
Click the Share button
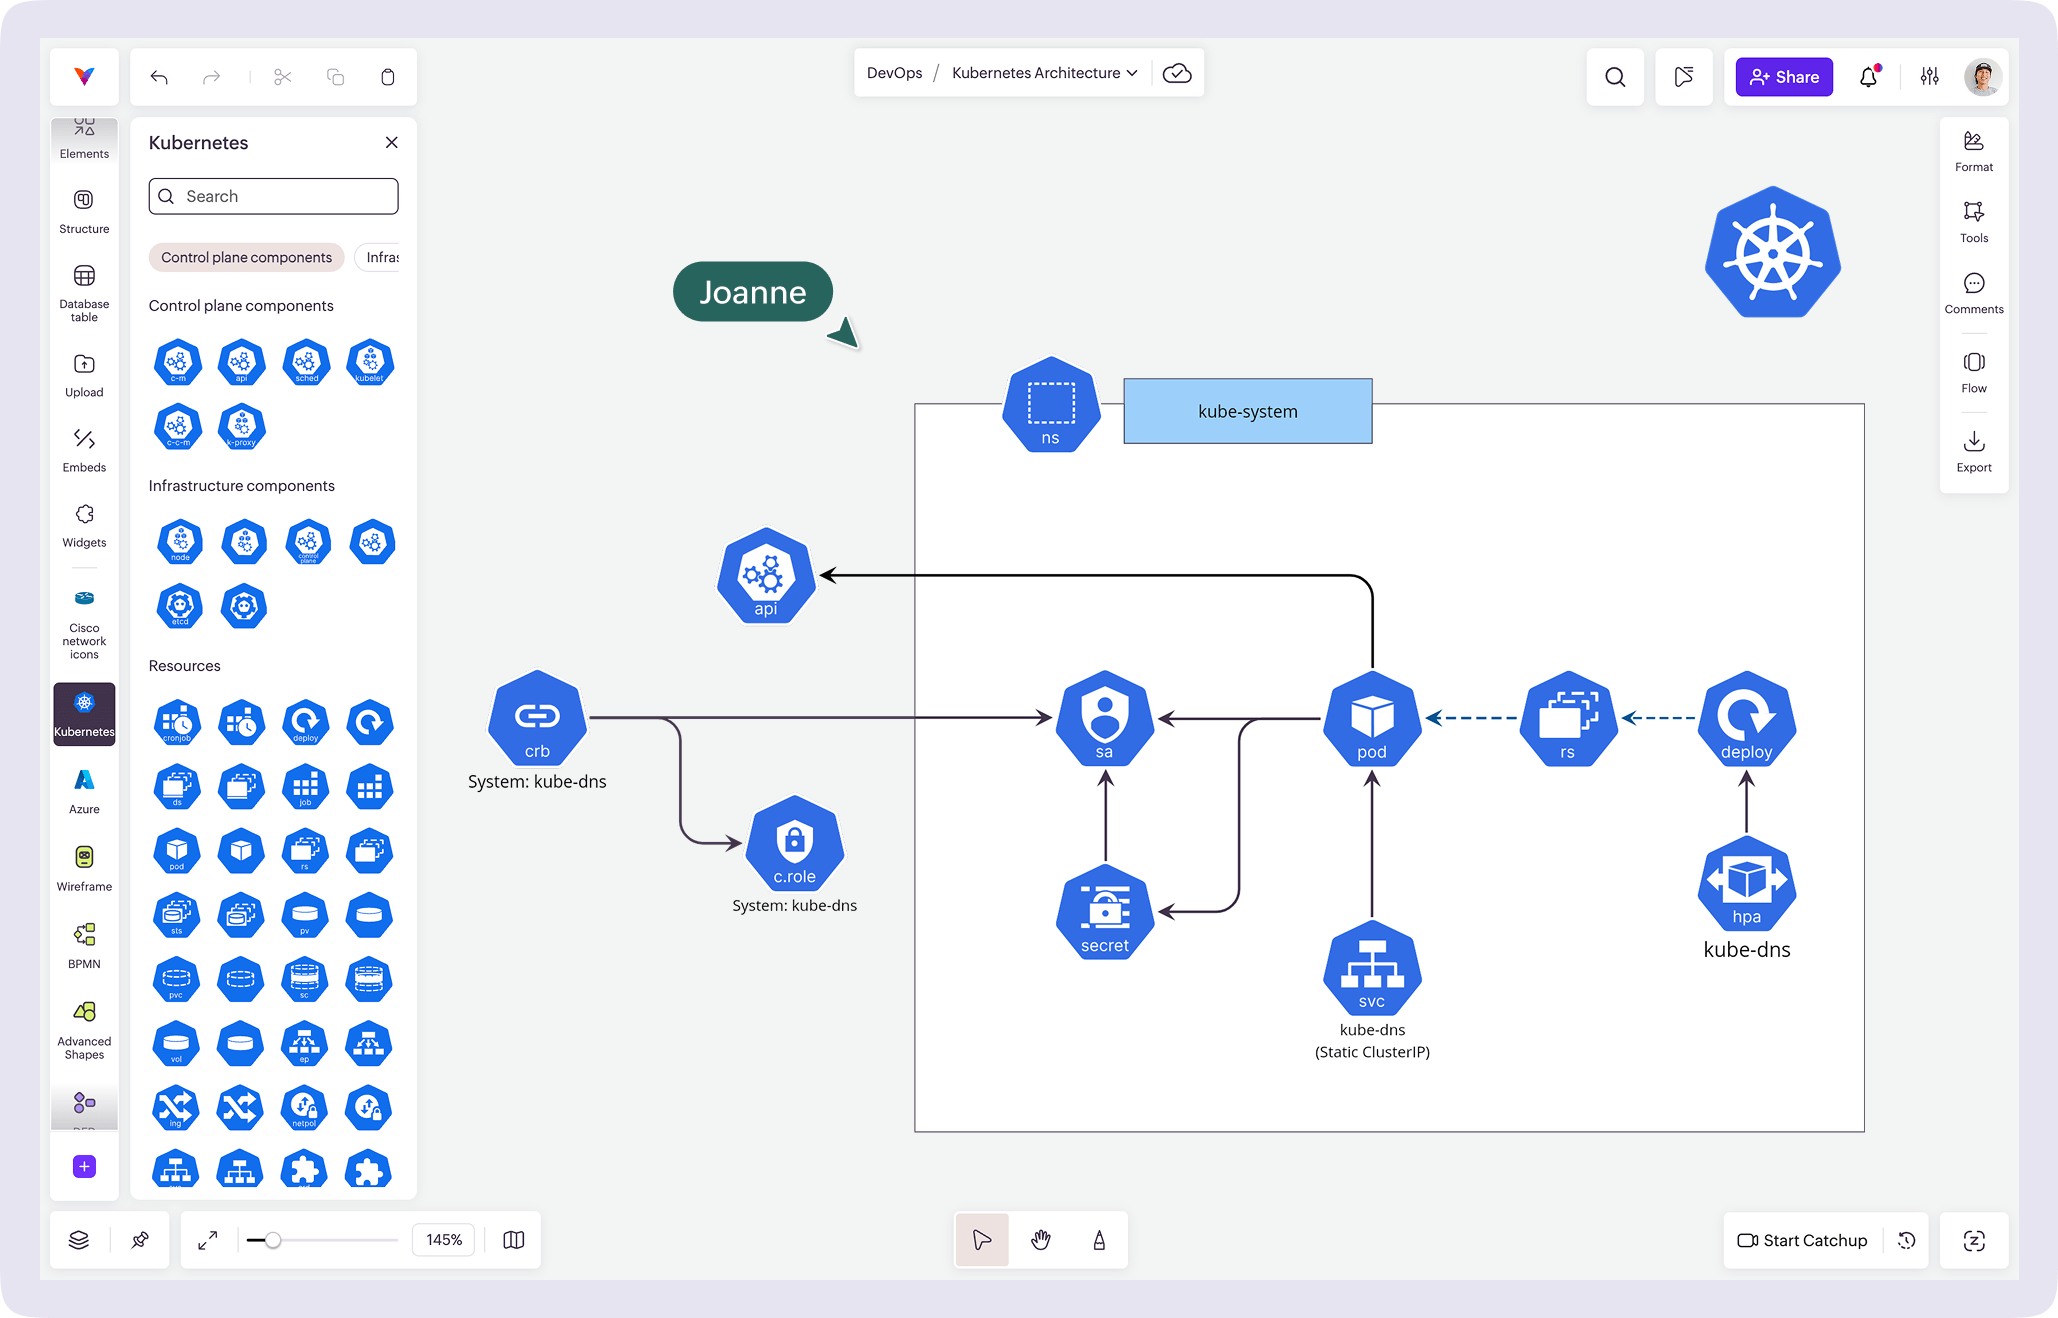pyautogui.click(x=1784, y=77)
